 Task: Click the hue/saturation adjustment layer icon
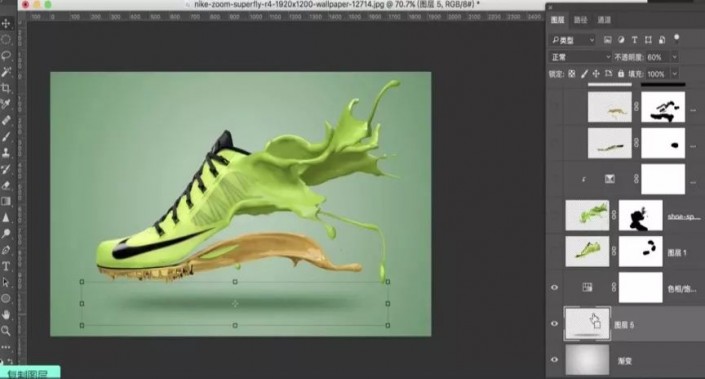pos(587,287)
